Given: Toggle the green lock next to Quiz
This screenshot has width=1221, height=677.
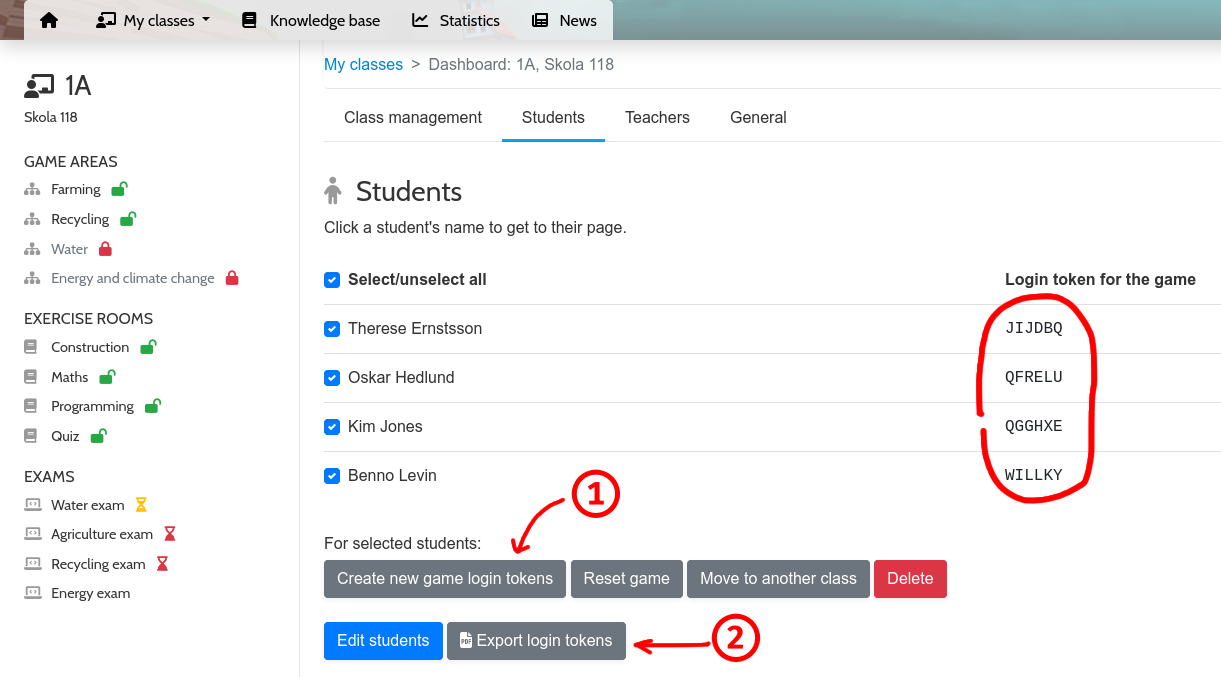Looking at the screenshot, I should pyautogui.click(x=99, y=436).
